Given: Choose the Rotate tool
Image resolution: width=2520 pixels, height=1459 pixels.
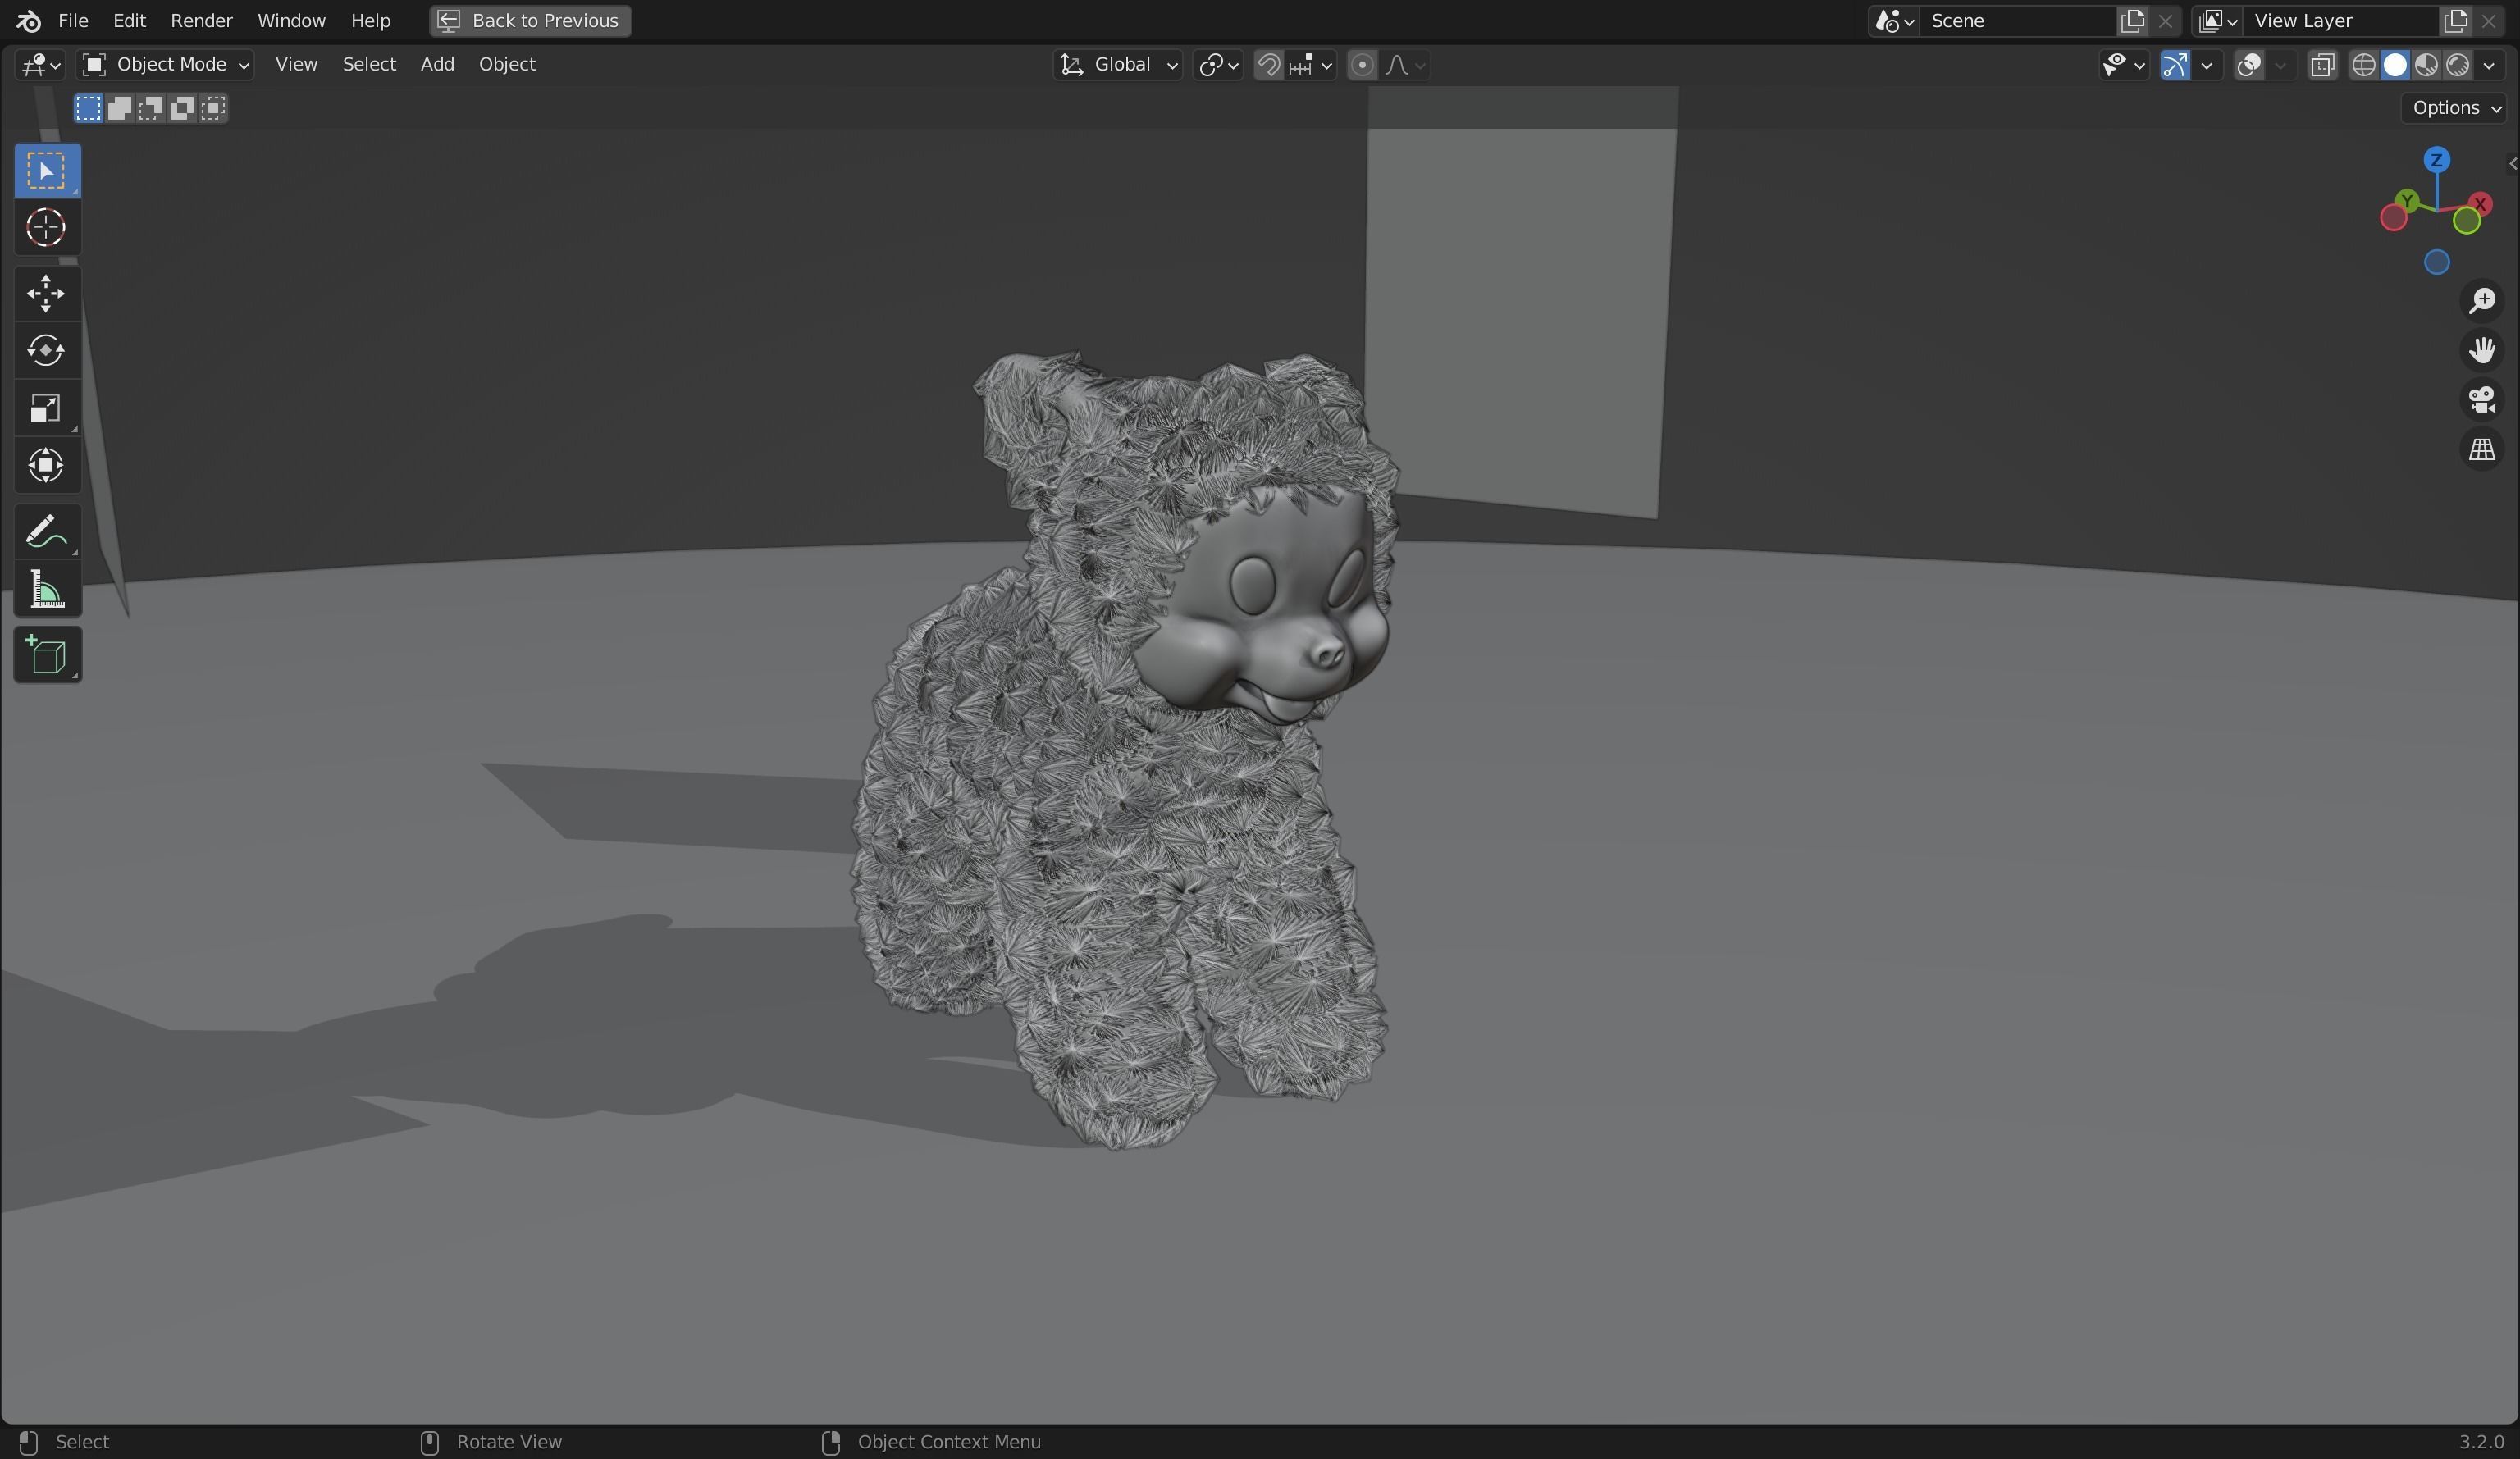Looking at the screenshot, I should 47,351.
